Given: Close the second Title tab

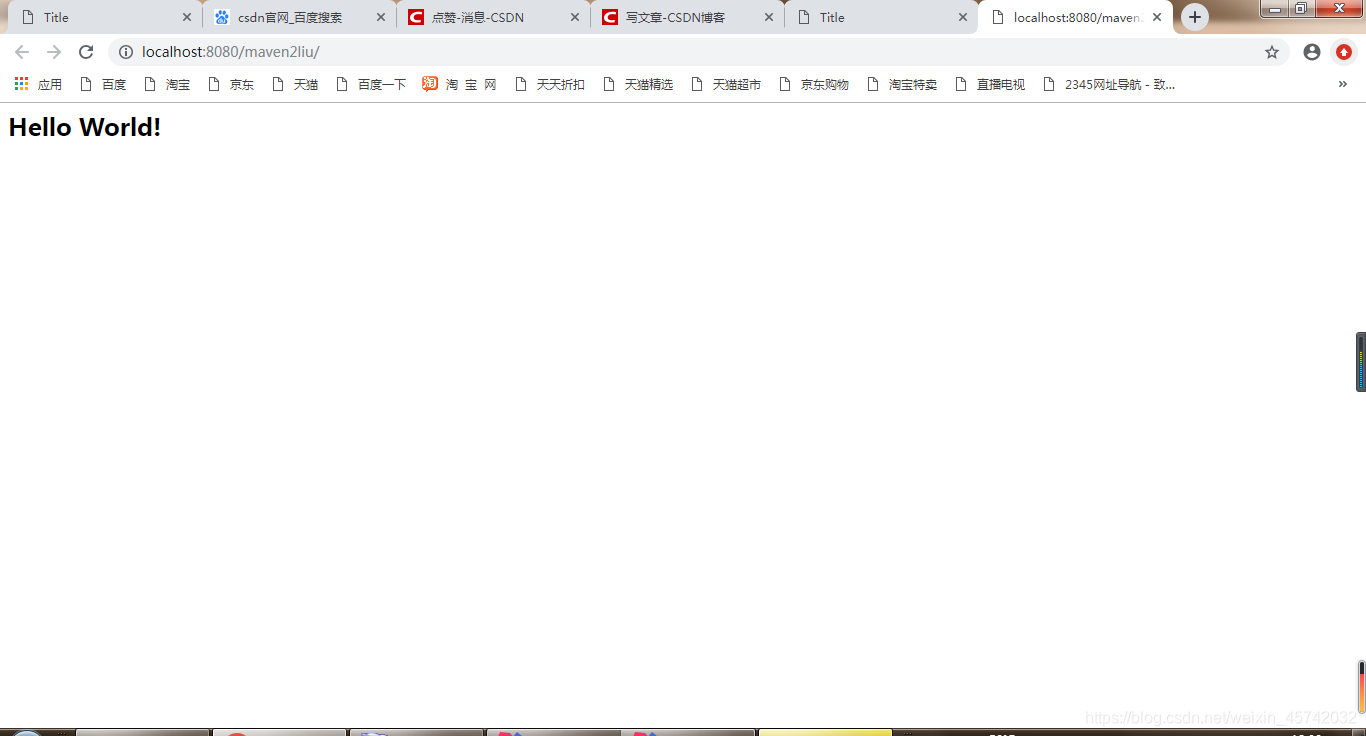Looking at the screenshot, I should [963, 17].
